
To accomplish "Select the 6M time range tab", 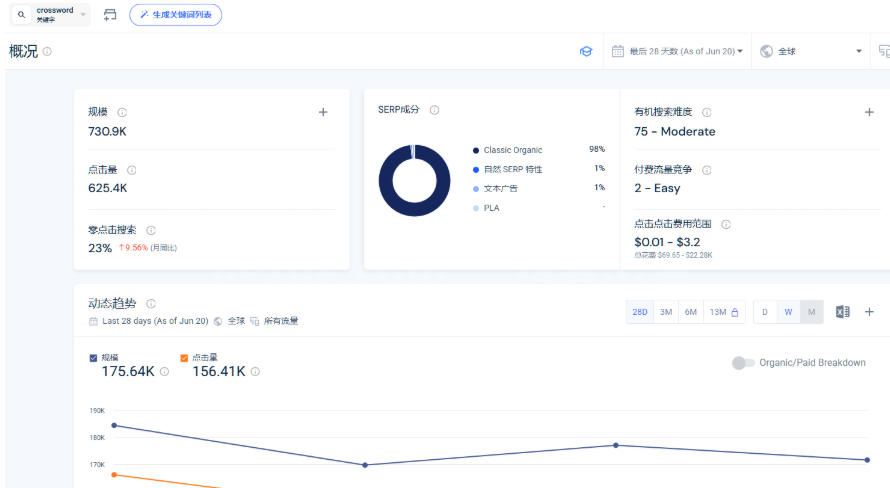I will [x=690, y=312].
